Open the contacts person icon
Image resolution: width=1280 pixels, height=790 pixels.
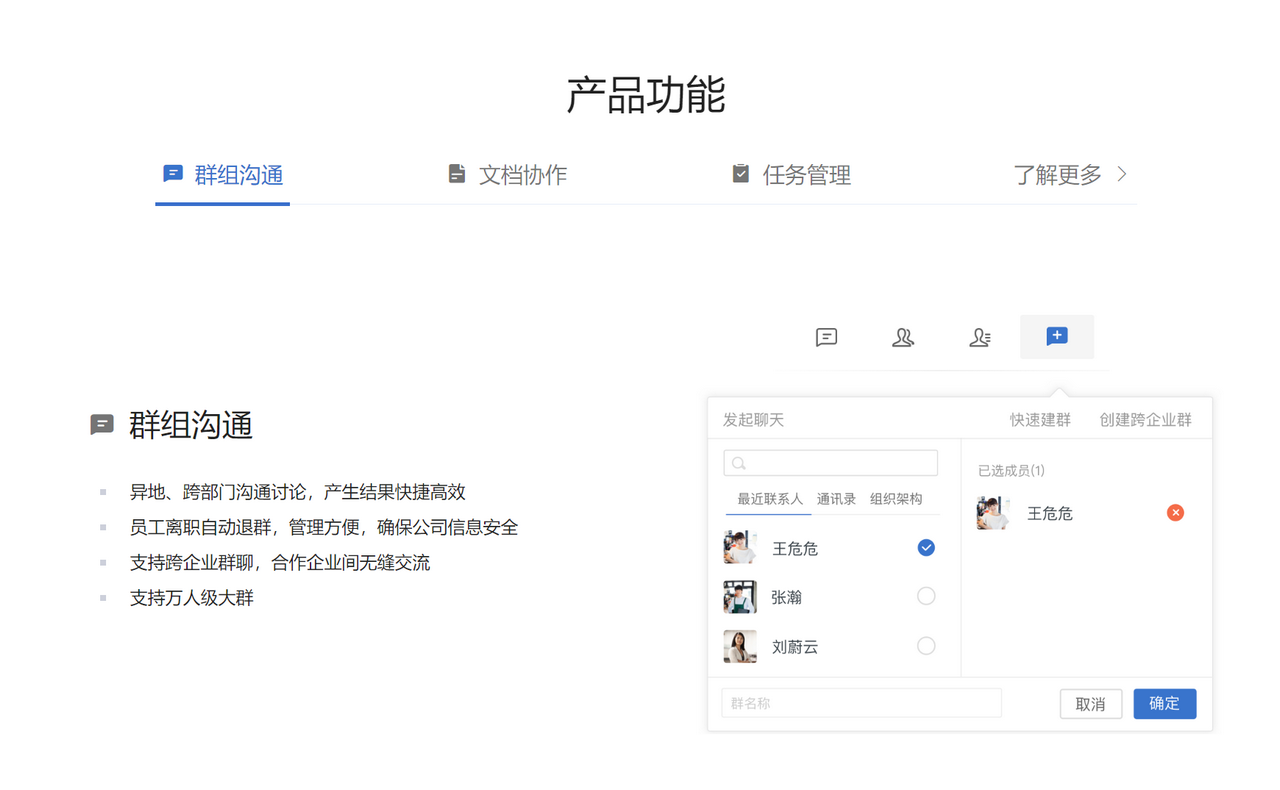(x=903, y=337)
